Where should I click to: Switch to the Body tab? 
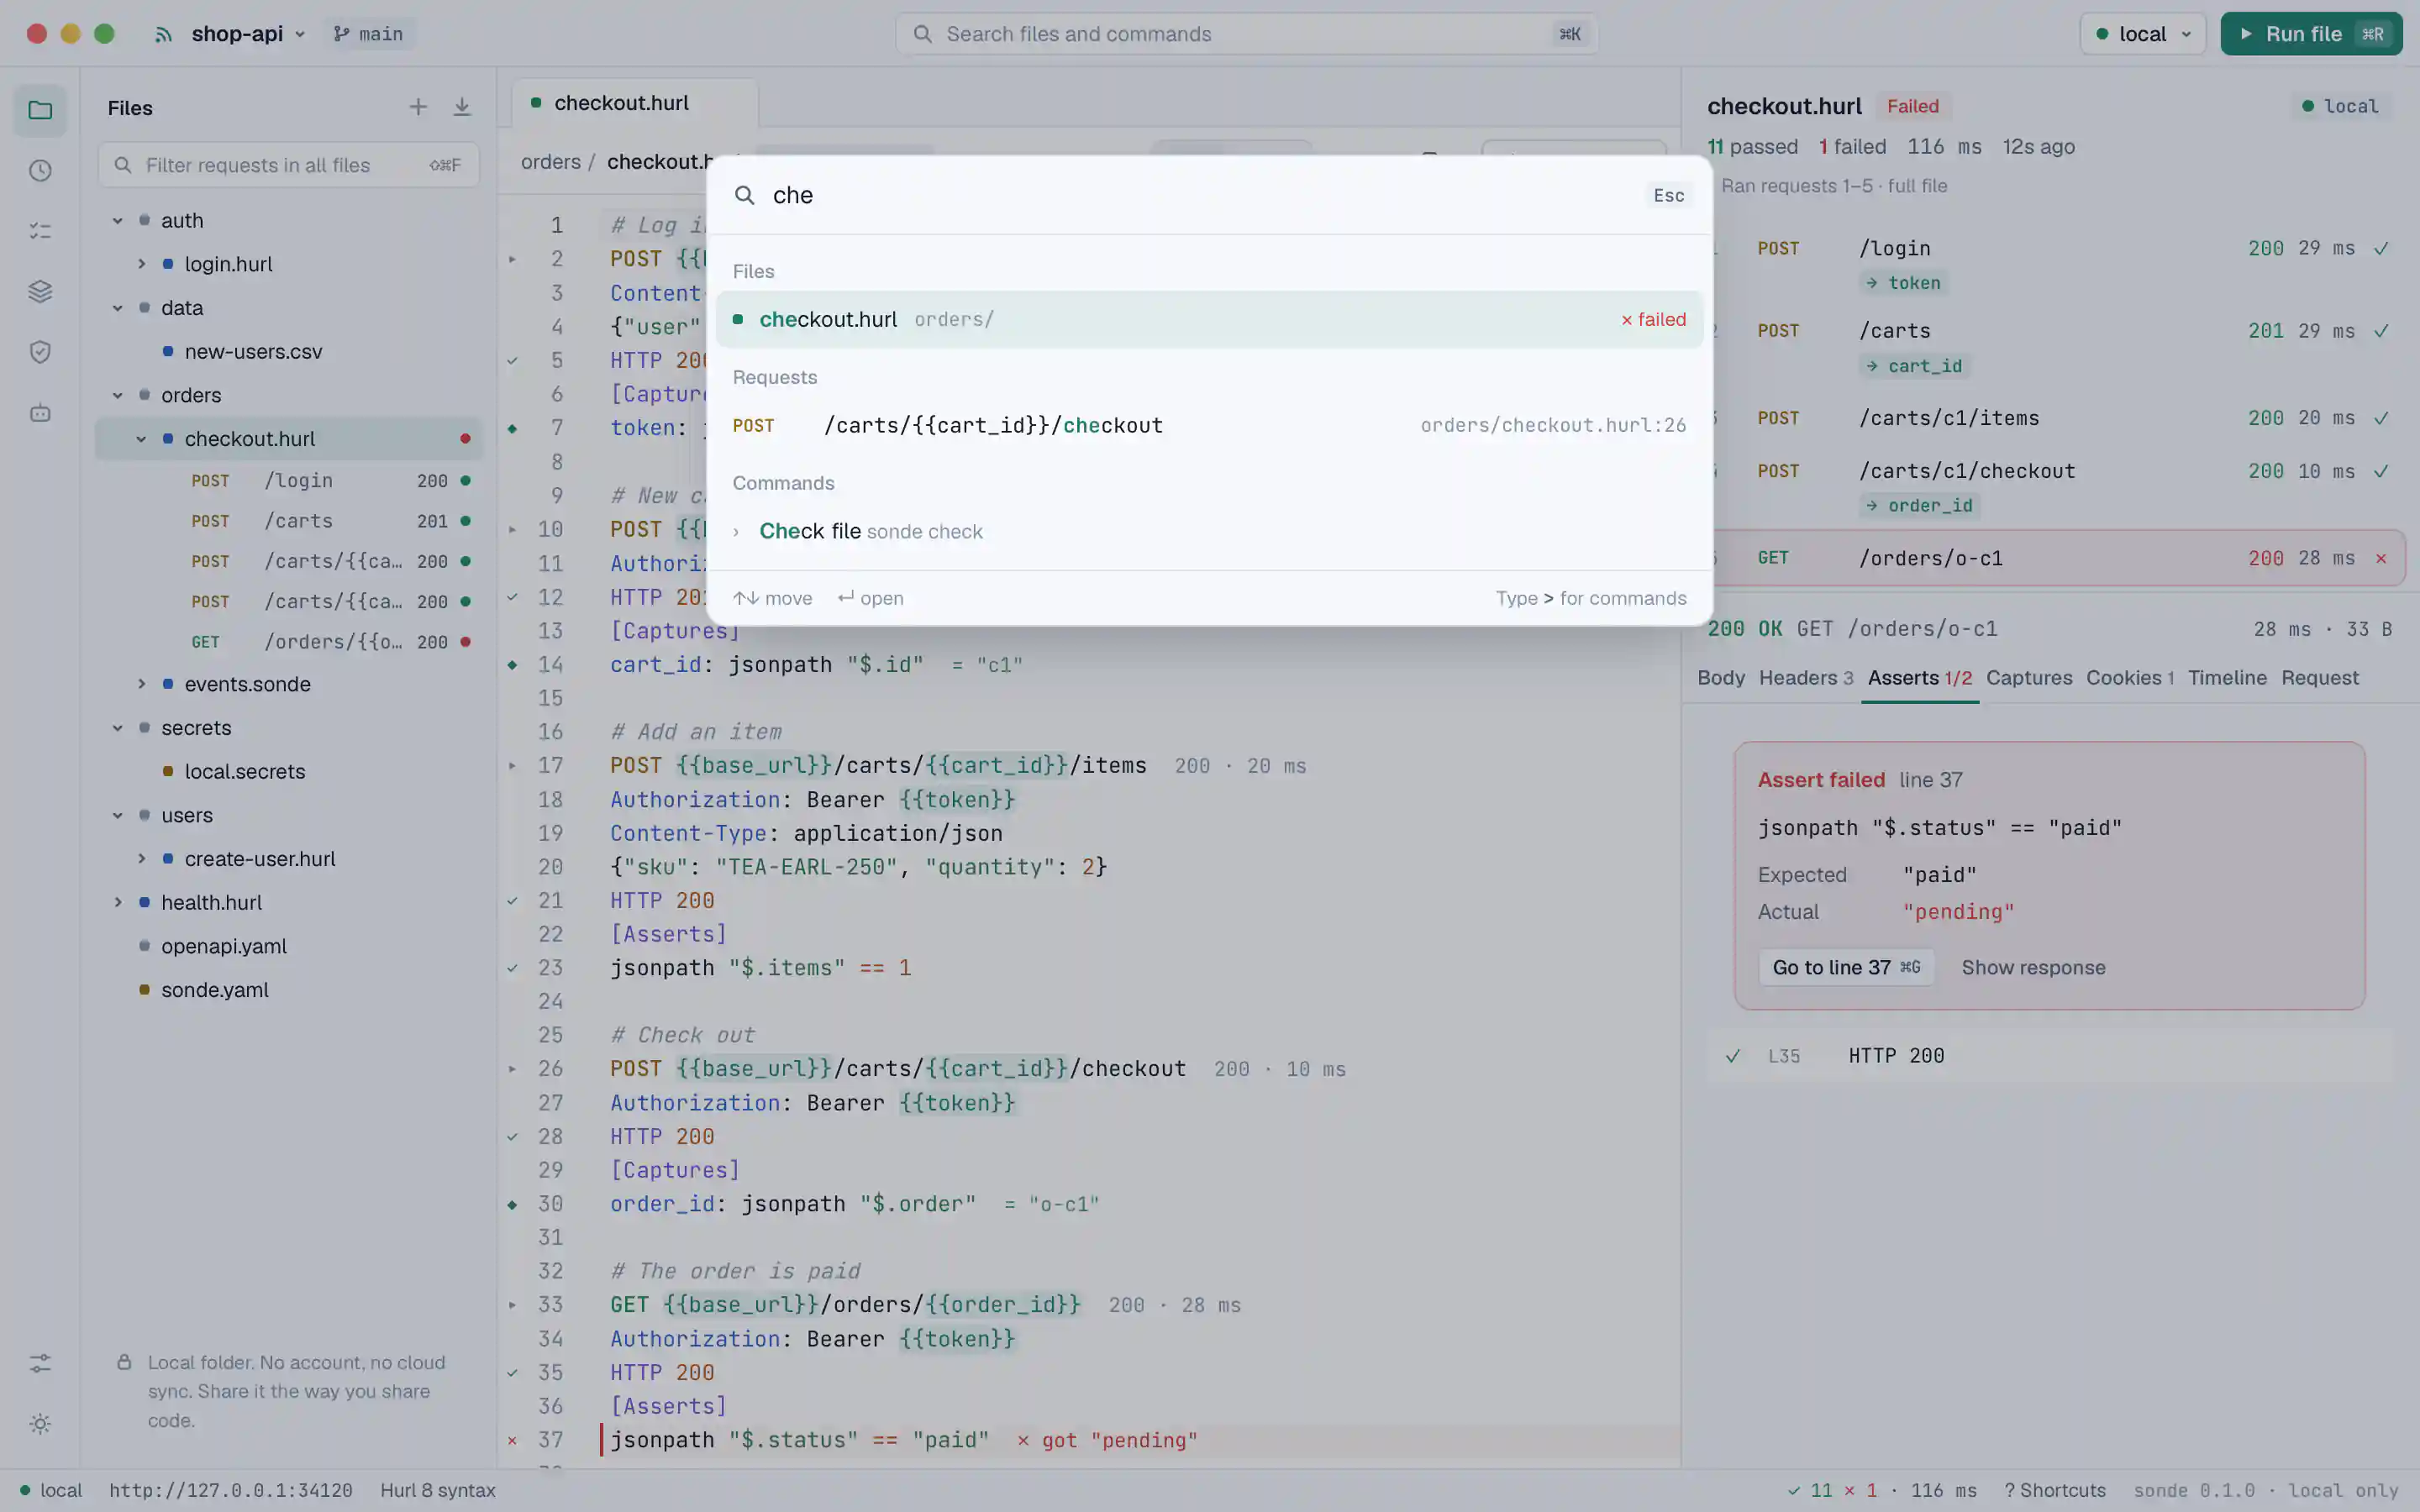pyautogui.click(x=1721, y=678)
